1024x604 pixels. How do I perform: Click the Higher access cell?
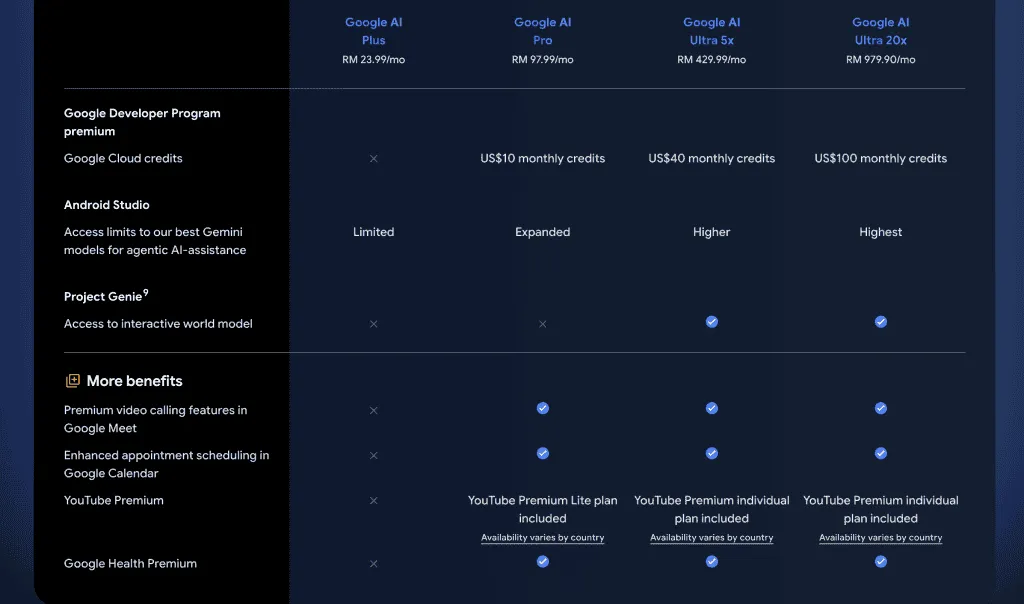pyautogui.click(x=712, y=232)
